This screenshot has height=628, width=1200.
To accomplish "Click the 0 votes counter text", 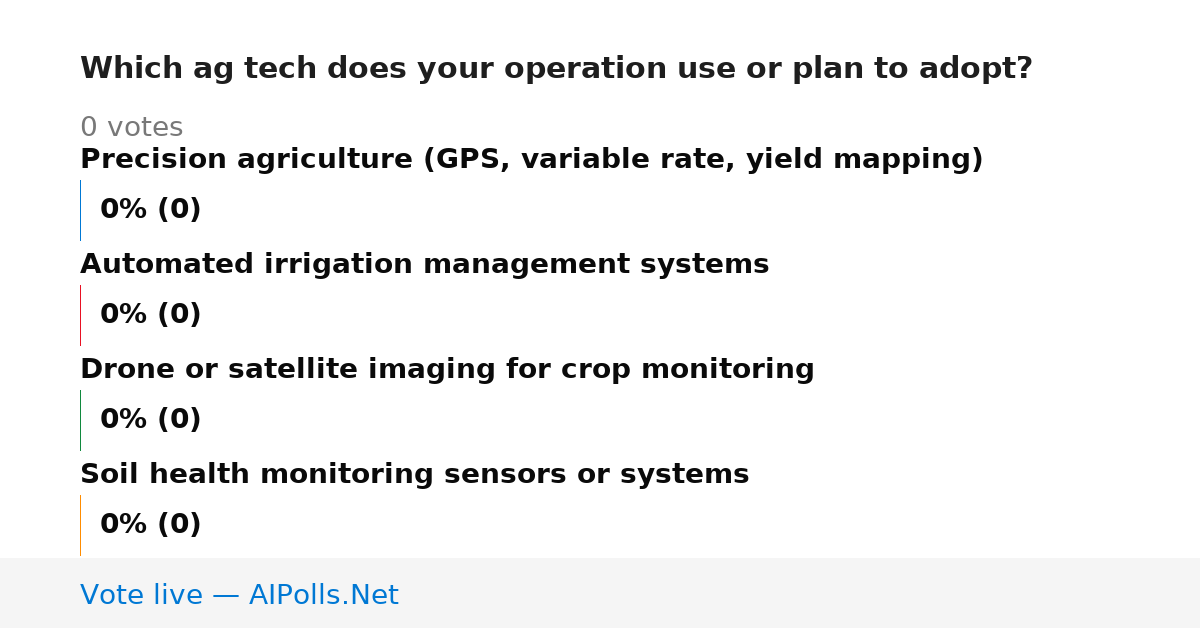I will (131, 128).
